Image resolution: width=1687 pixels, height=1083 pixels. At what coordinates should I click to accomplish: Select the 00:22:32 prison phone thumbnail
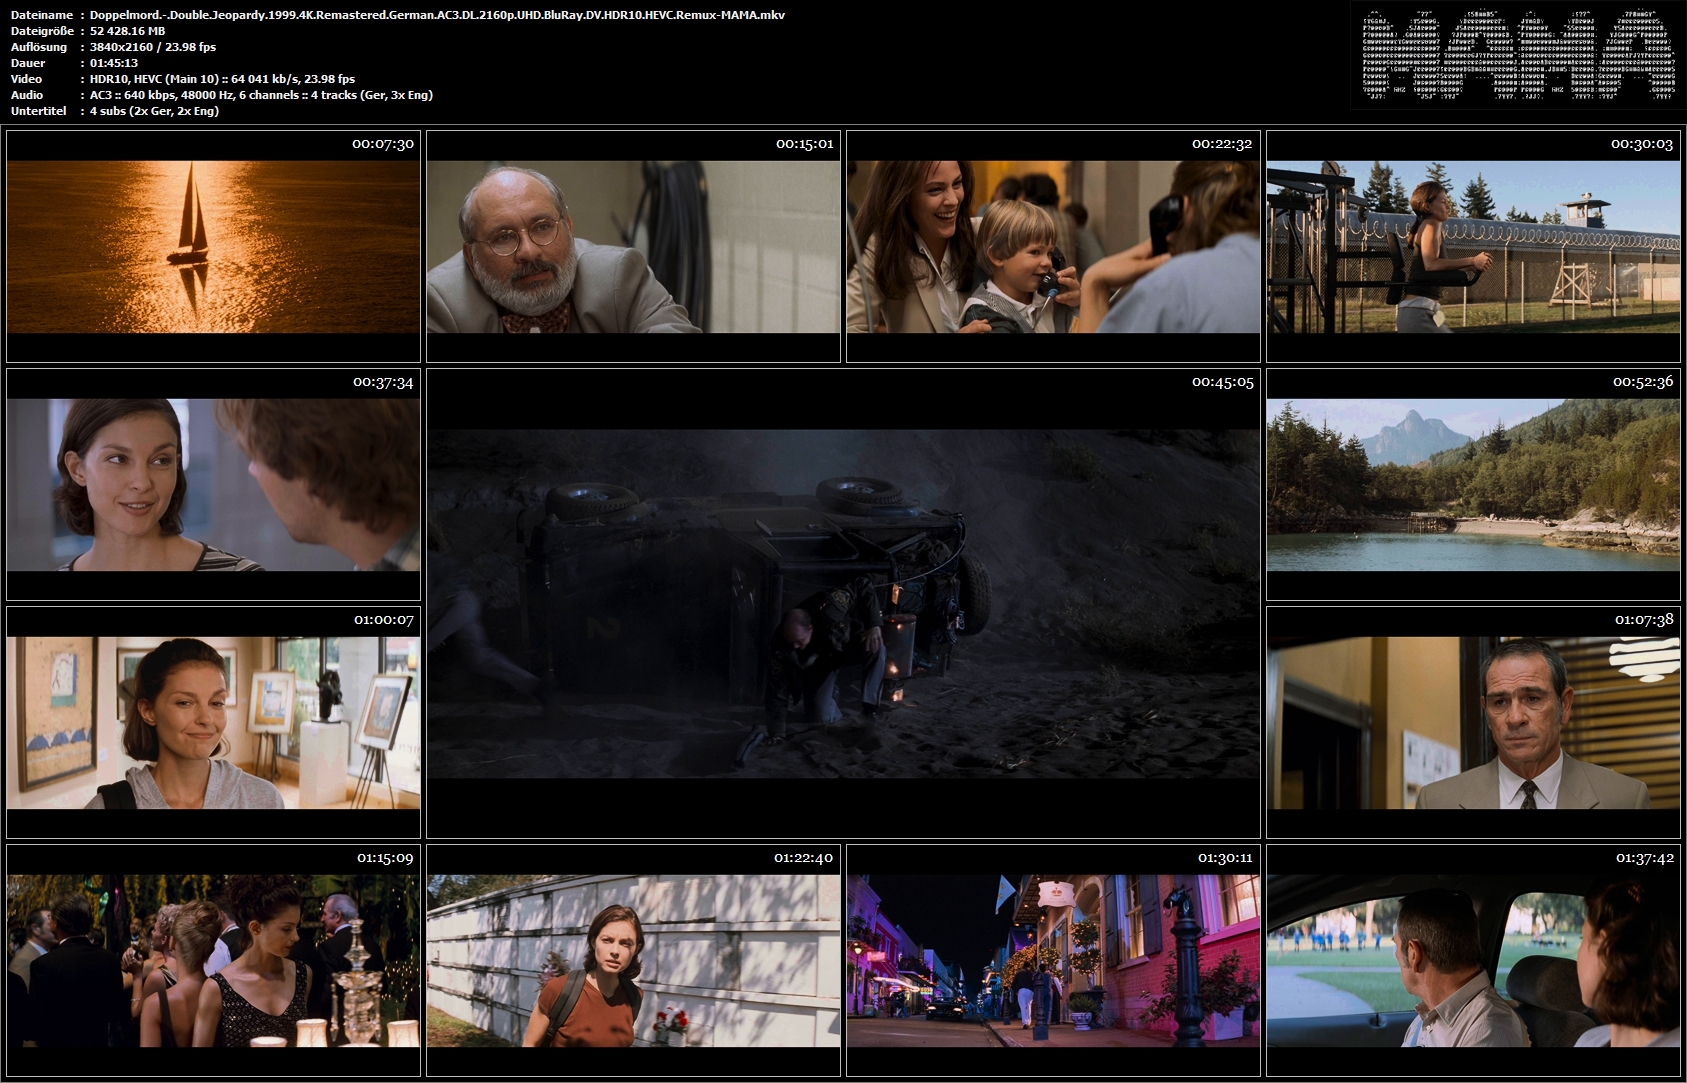click(1053, 246)
